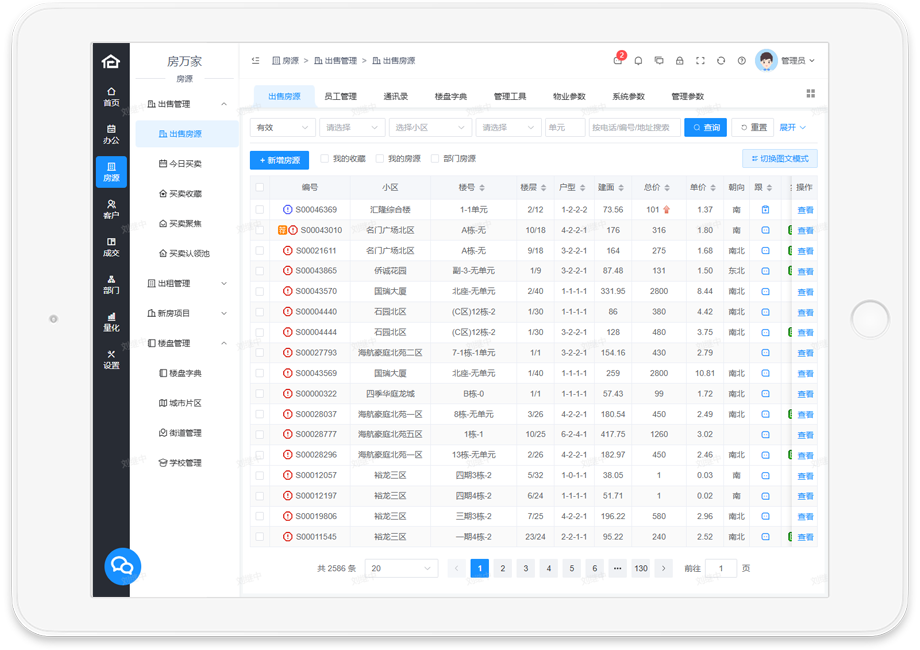Open 城市片区 in the side menu
This screenshot has width=920, height=650.
(x=187, y=403)
